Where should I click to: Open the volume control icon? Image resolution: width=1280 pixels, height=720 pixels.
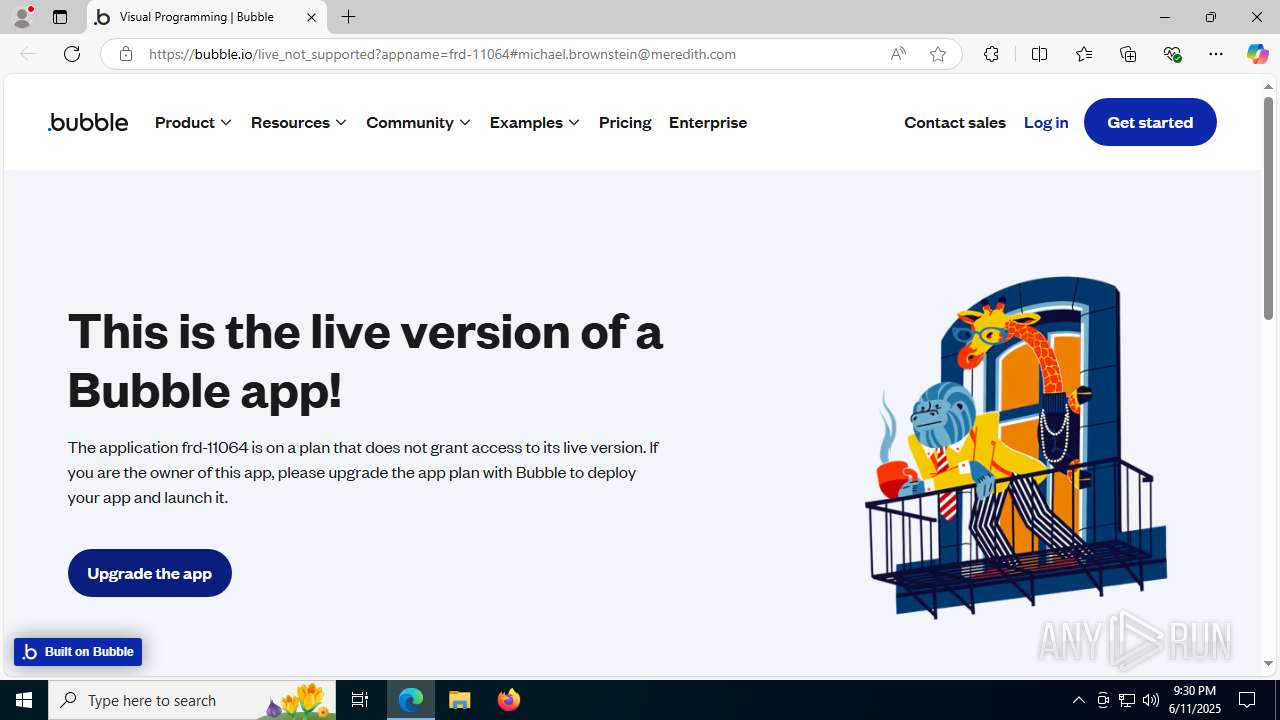point(1151,700)
